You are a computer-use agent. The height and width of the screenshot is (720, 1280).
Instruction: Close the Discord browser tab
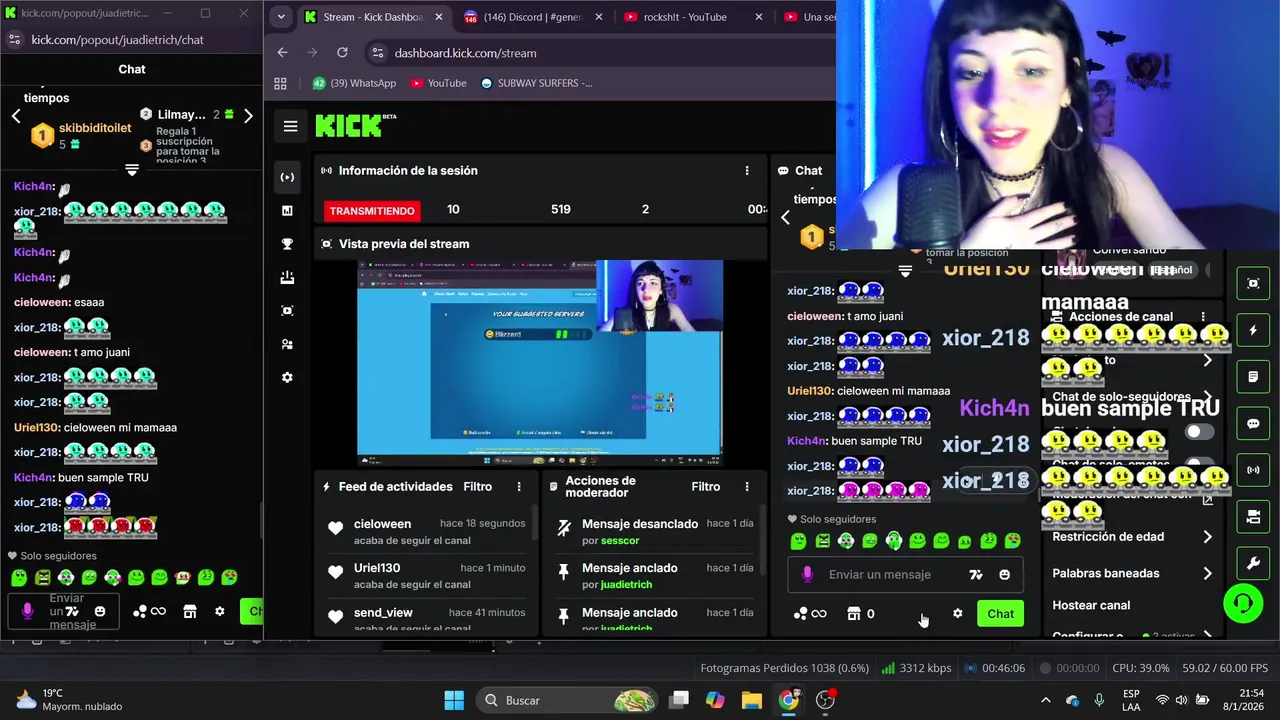click(598, 17)
